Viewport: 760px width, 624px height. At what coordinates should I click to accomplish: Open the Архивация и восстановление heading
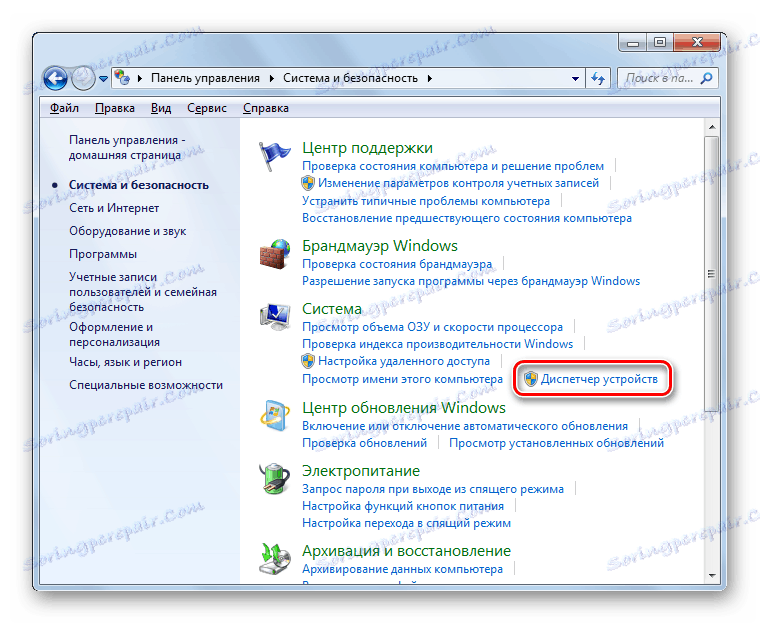[406, 551]
